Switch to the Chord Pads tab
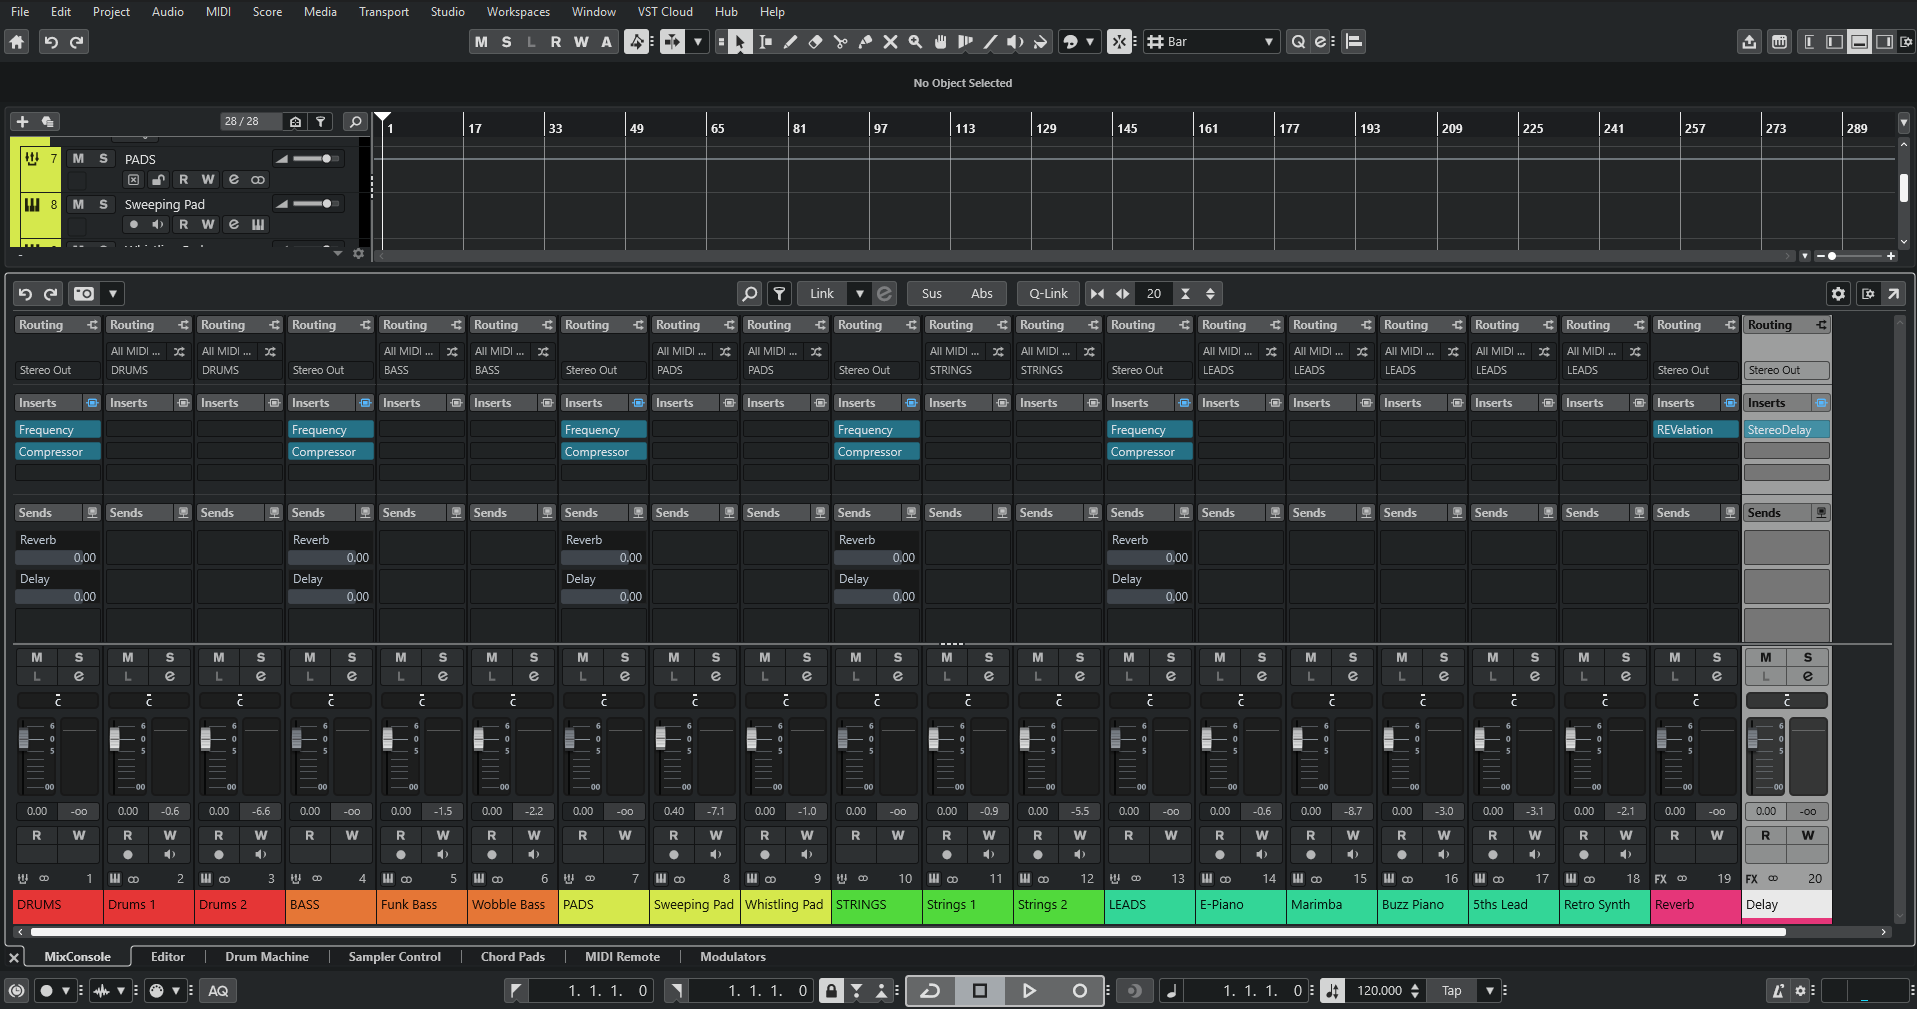This screenshot has height=1009, width=1917. click(x=512, y=956)
